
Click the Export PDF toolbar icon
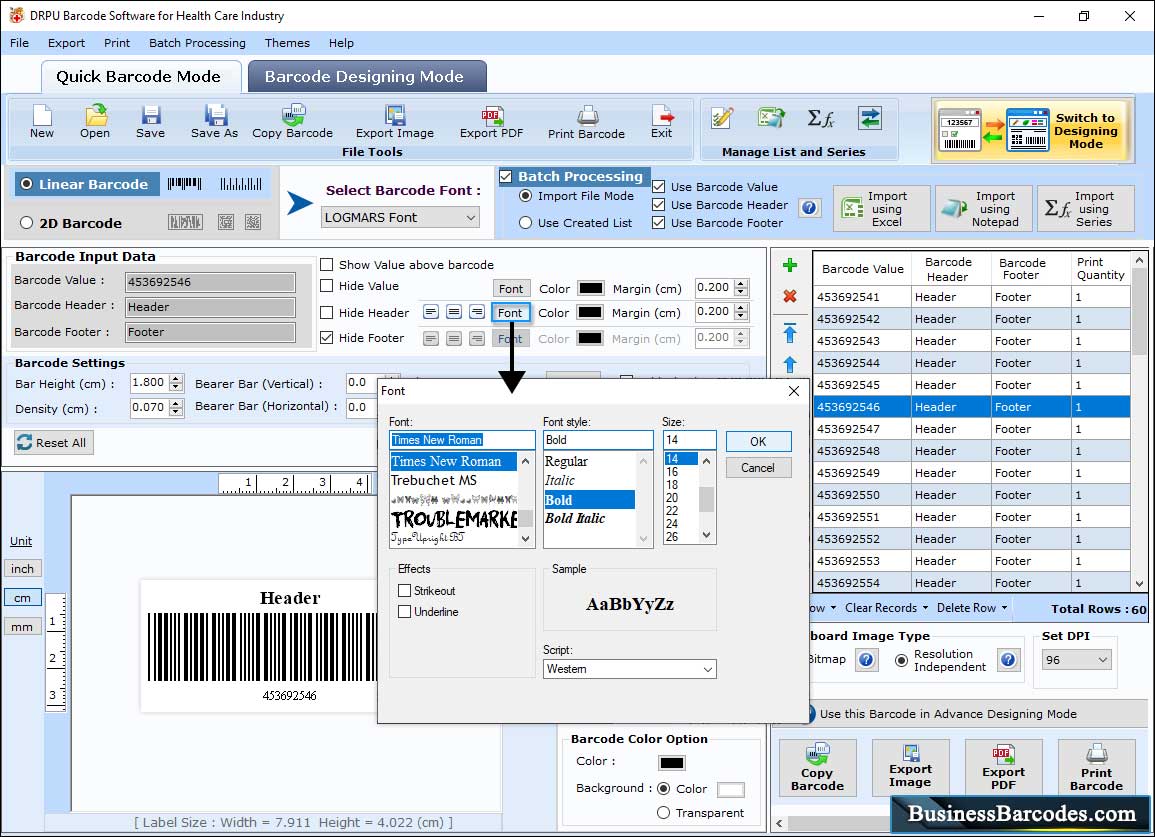coord(491,122)
